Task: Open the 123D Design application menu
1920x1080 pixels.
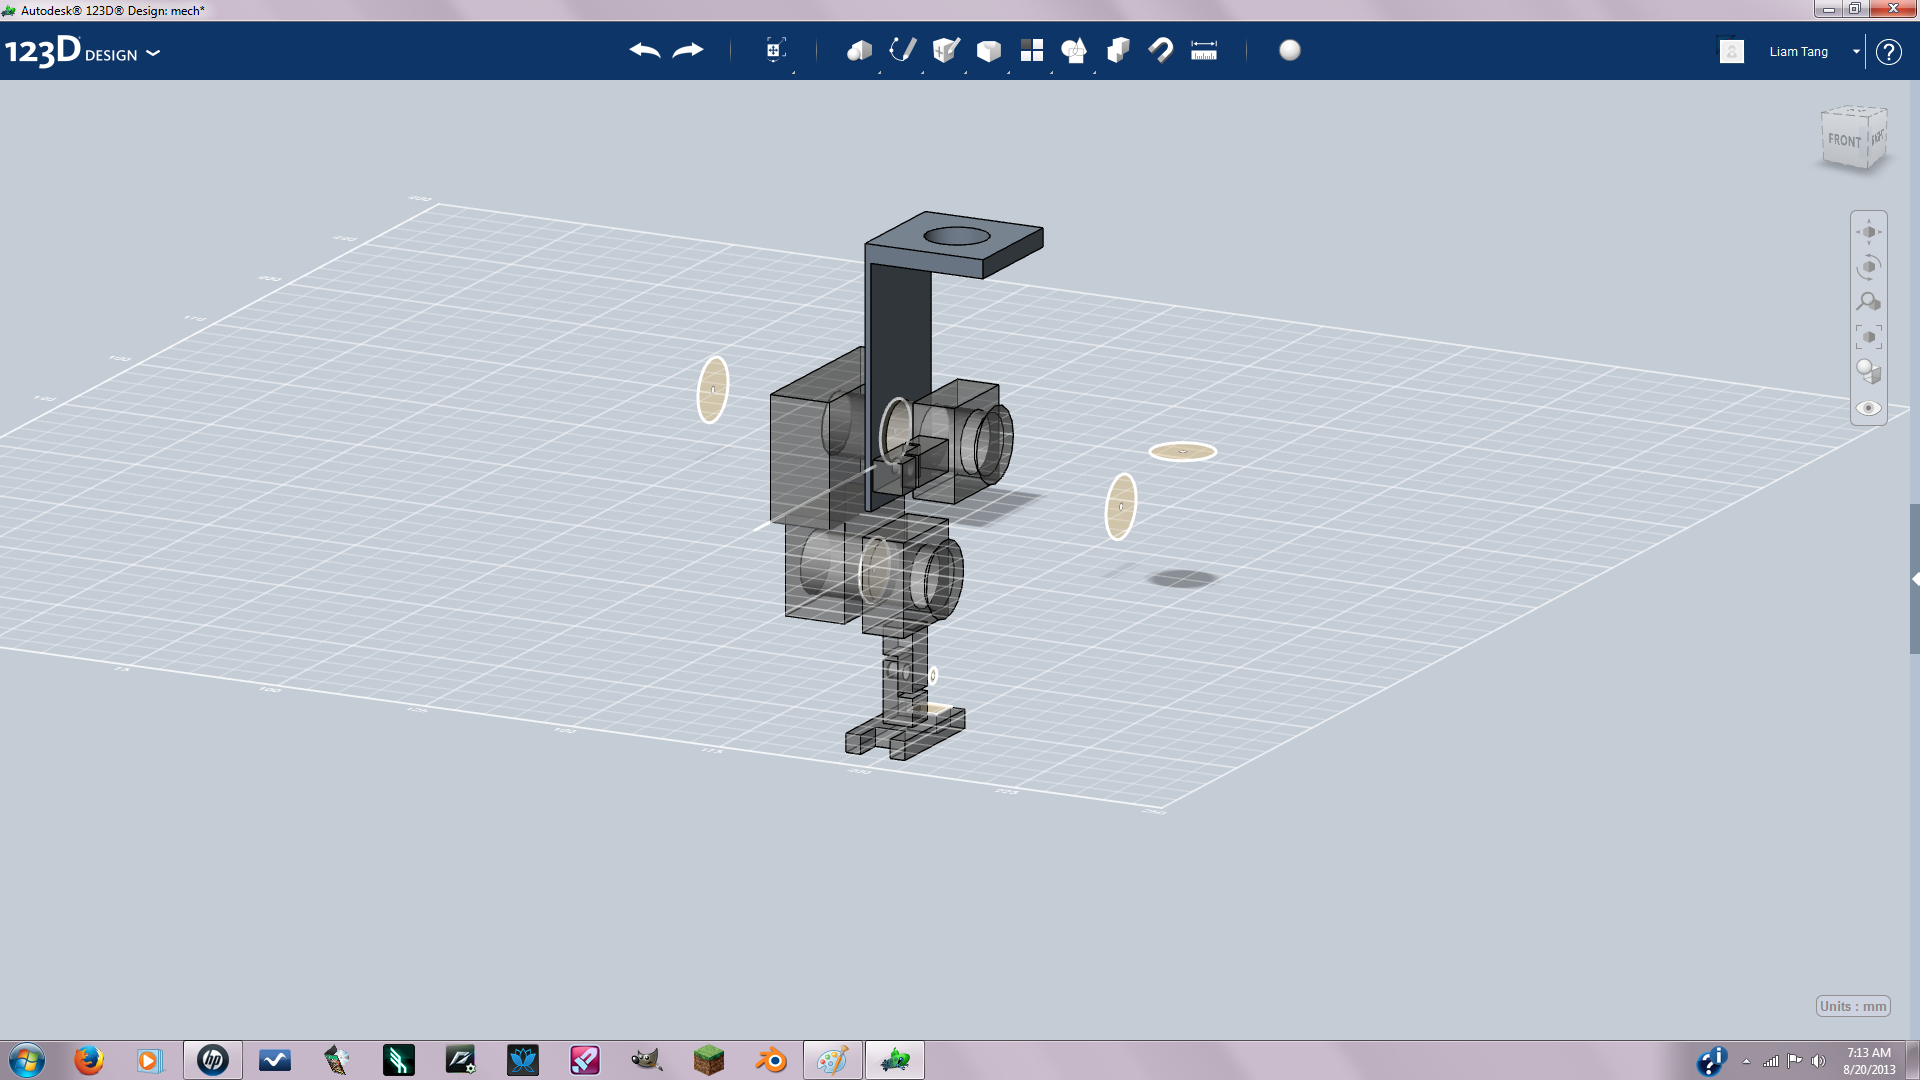Action: [x=82, y=52]
